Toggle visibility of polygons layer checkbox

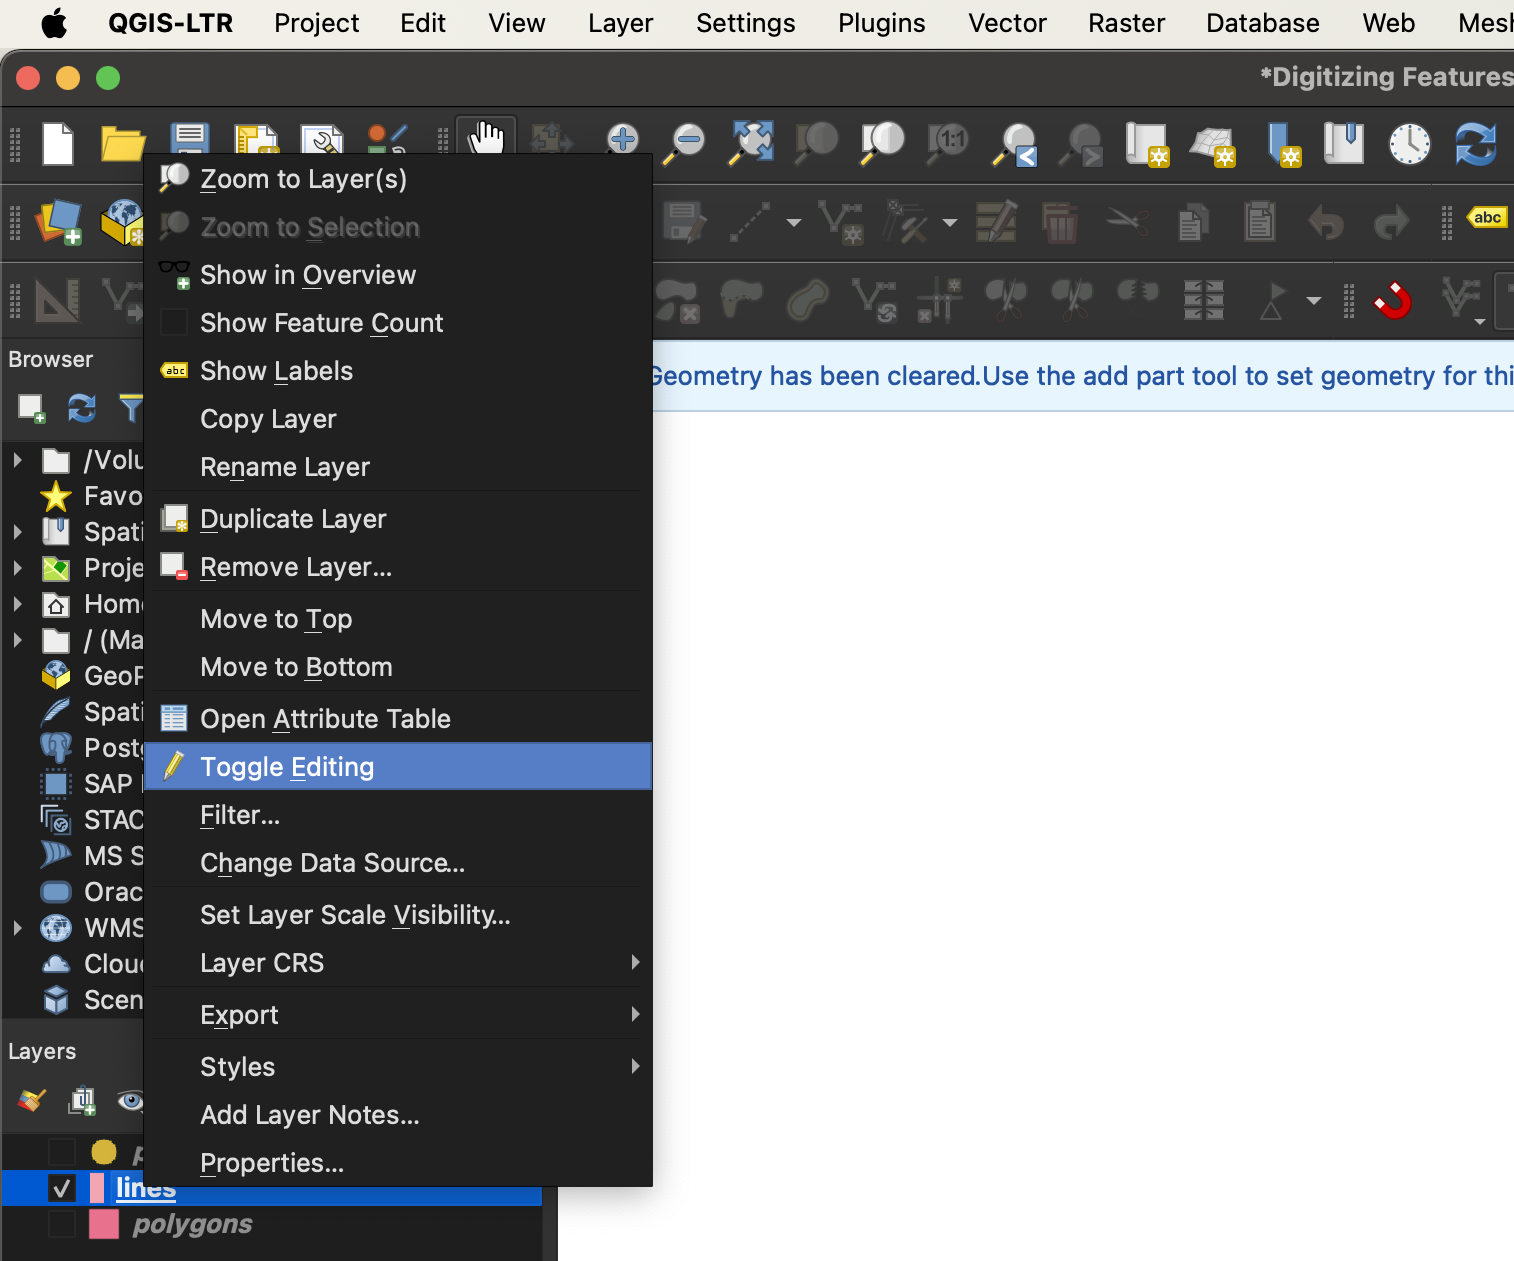(62, 1224)
